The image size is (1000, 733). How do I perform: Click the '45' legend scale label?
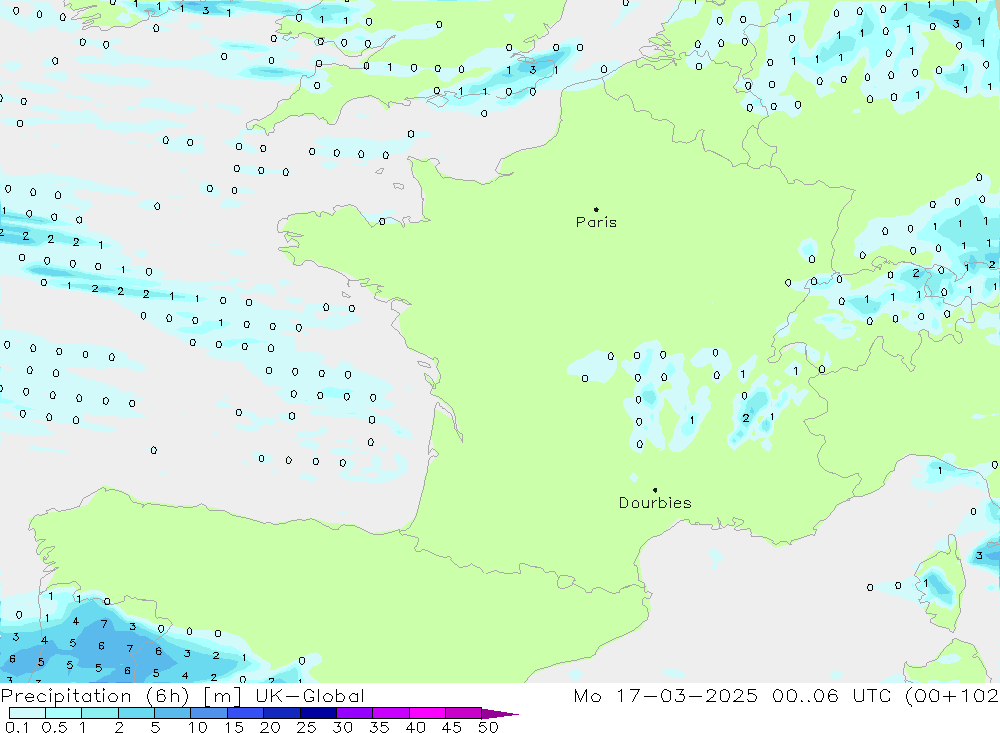452,727
